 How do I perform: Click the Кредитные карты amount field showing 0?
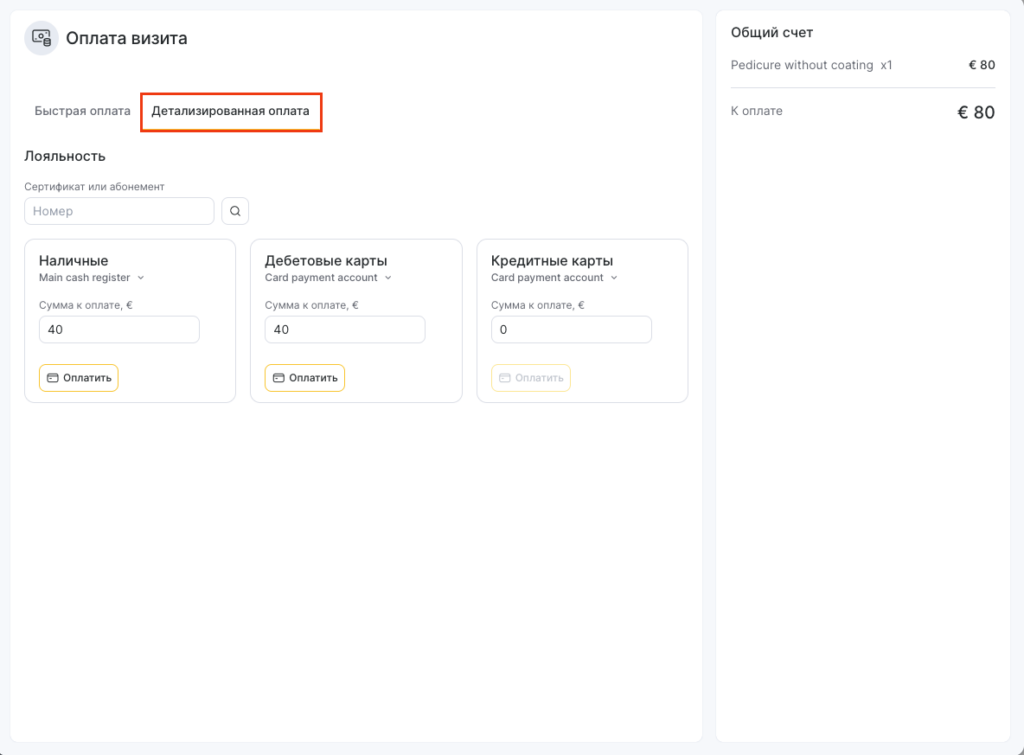[x=571, y=330]
